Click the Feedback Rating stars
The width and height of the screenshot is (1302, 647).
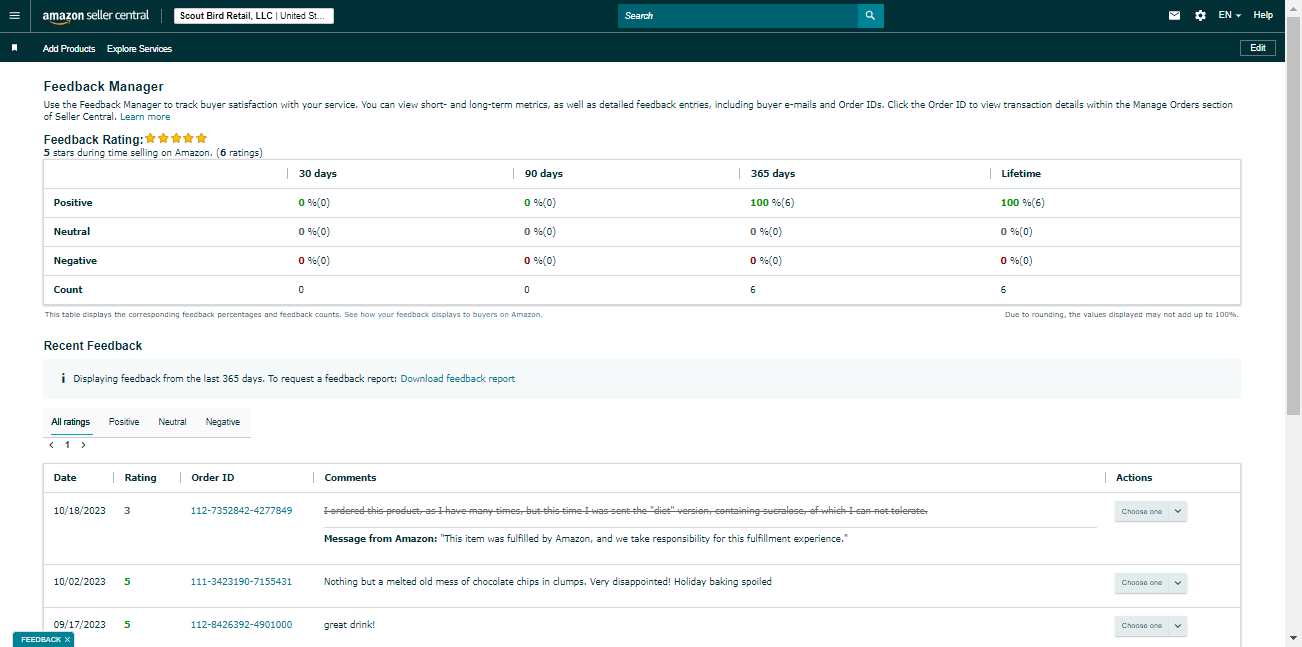(x=176, y=138)
